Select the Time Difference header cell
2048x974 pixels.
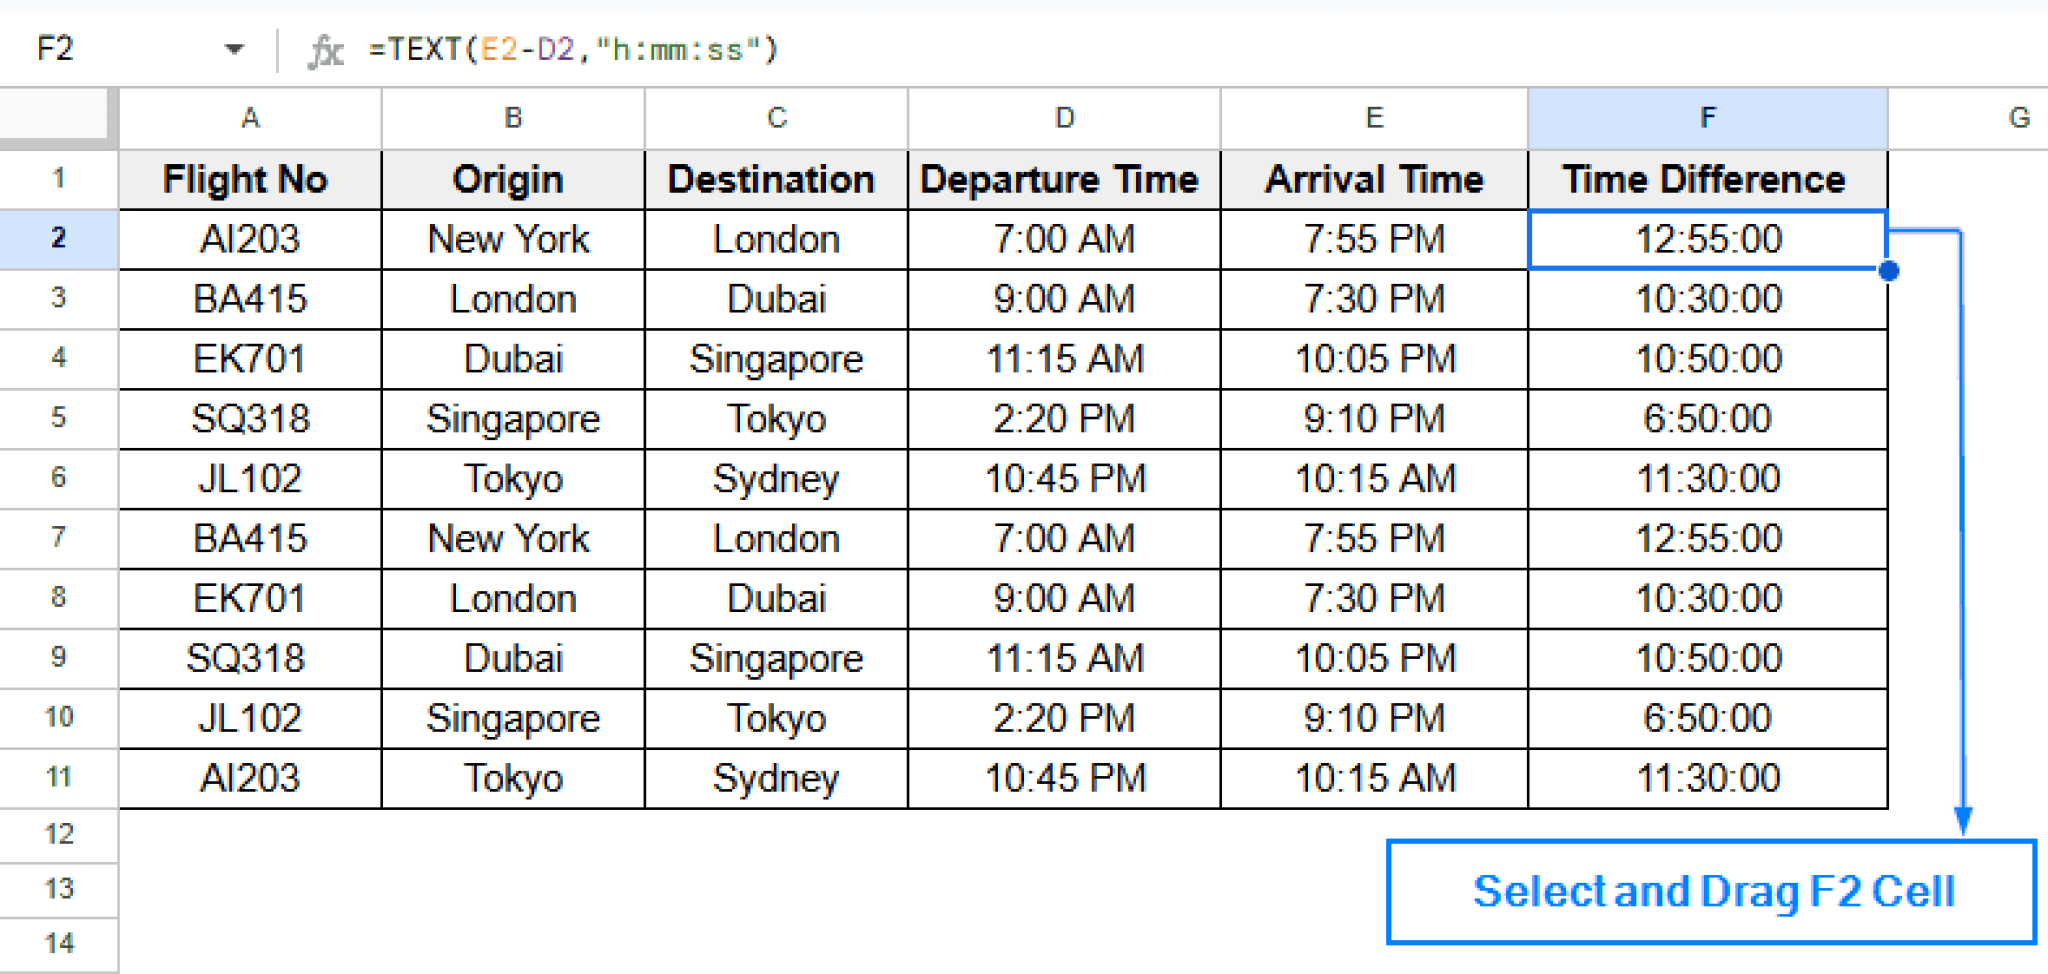(1706, 179)
